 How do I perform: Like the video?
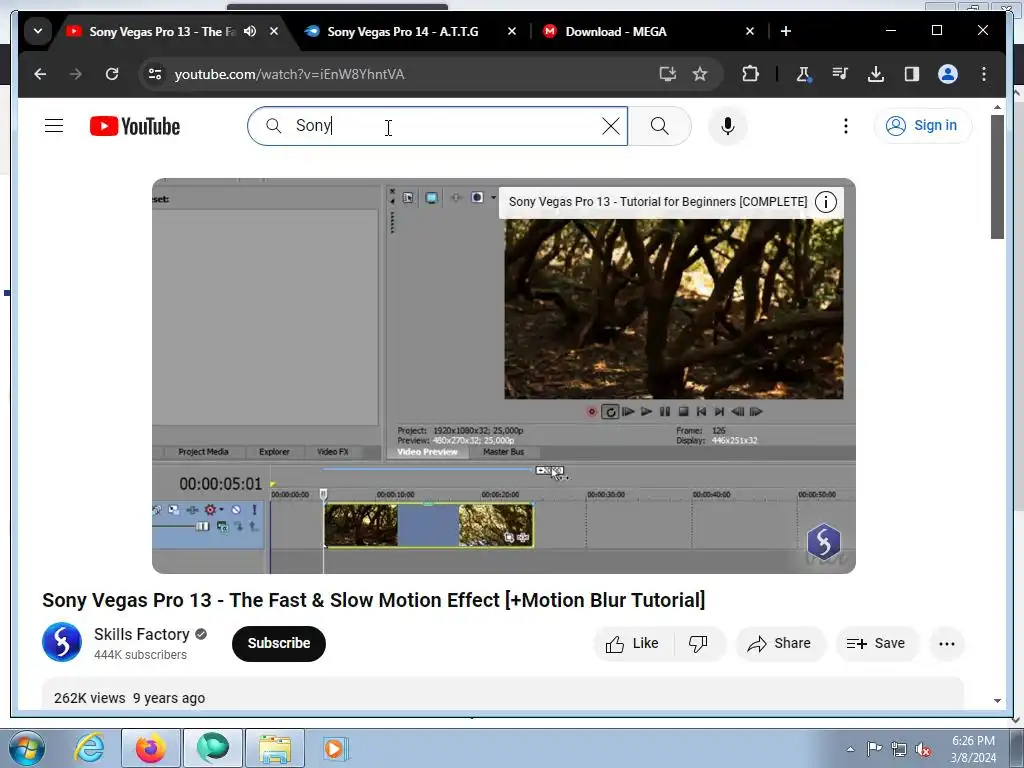[633, 644]
